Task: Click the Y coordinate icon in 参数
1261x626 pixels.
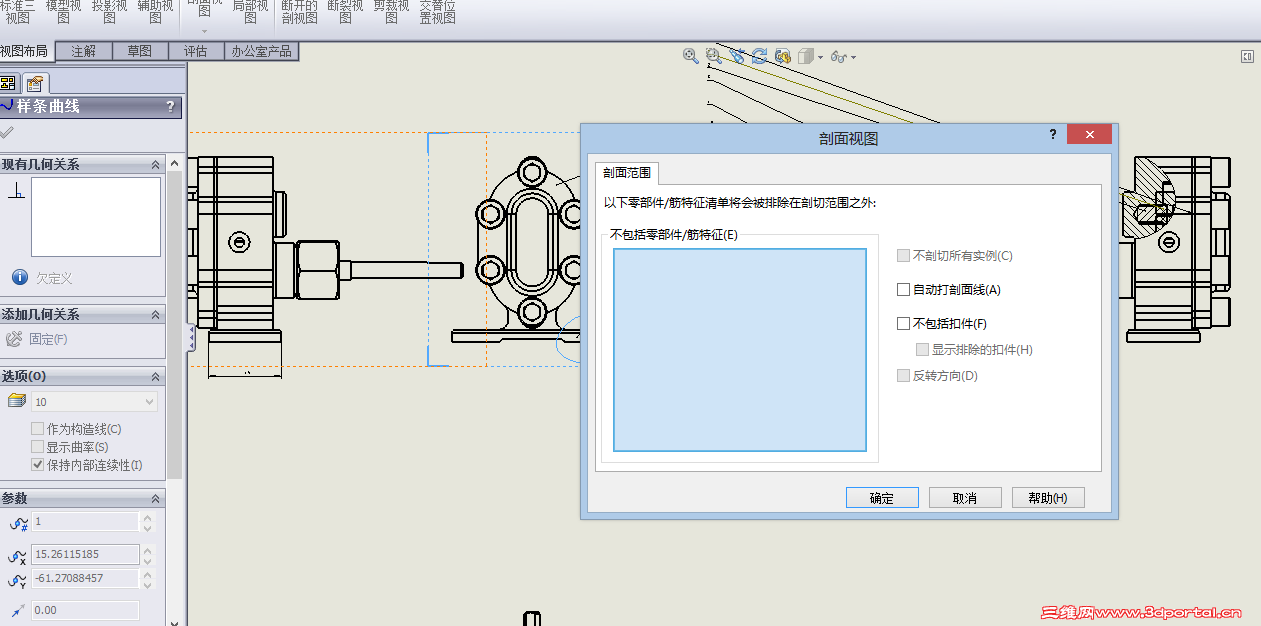Action: point(18,580)
